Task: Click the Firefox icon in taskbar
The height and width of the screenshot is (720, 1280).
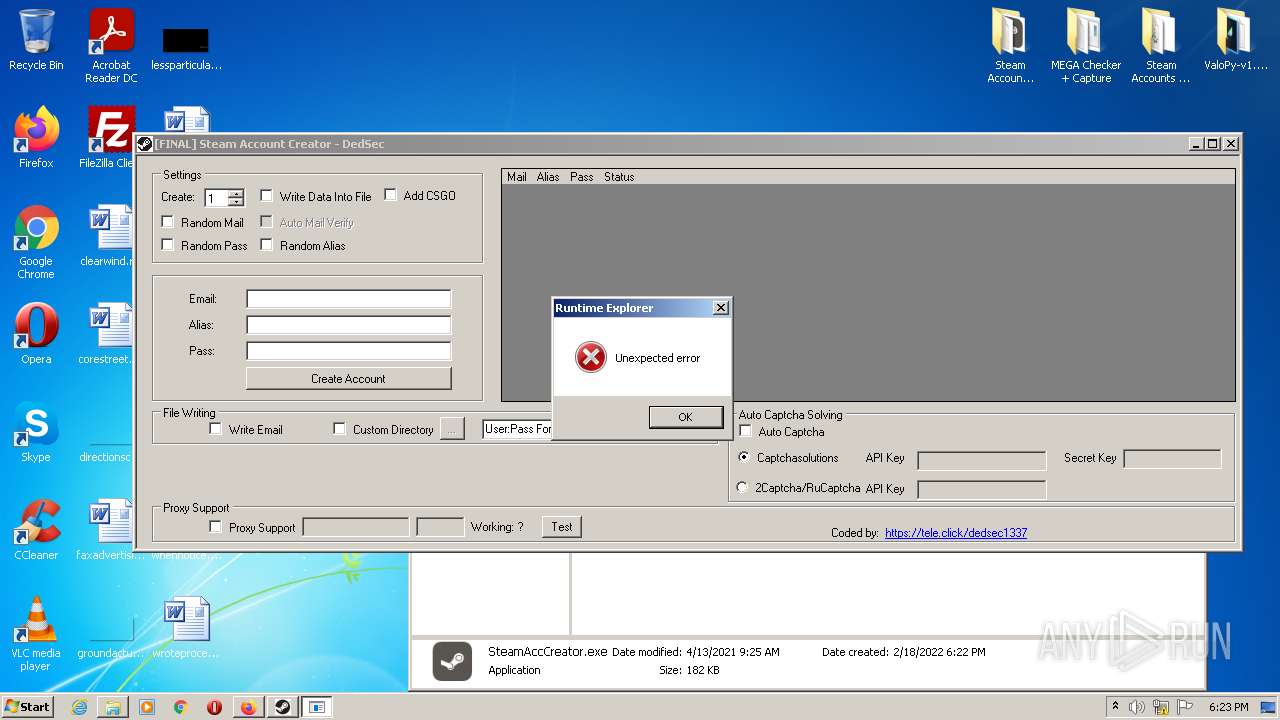Action: click(248, 707)
